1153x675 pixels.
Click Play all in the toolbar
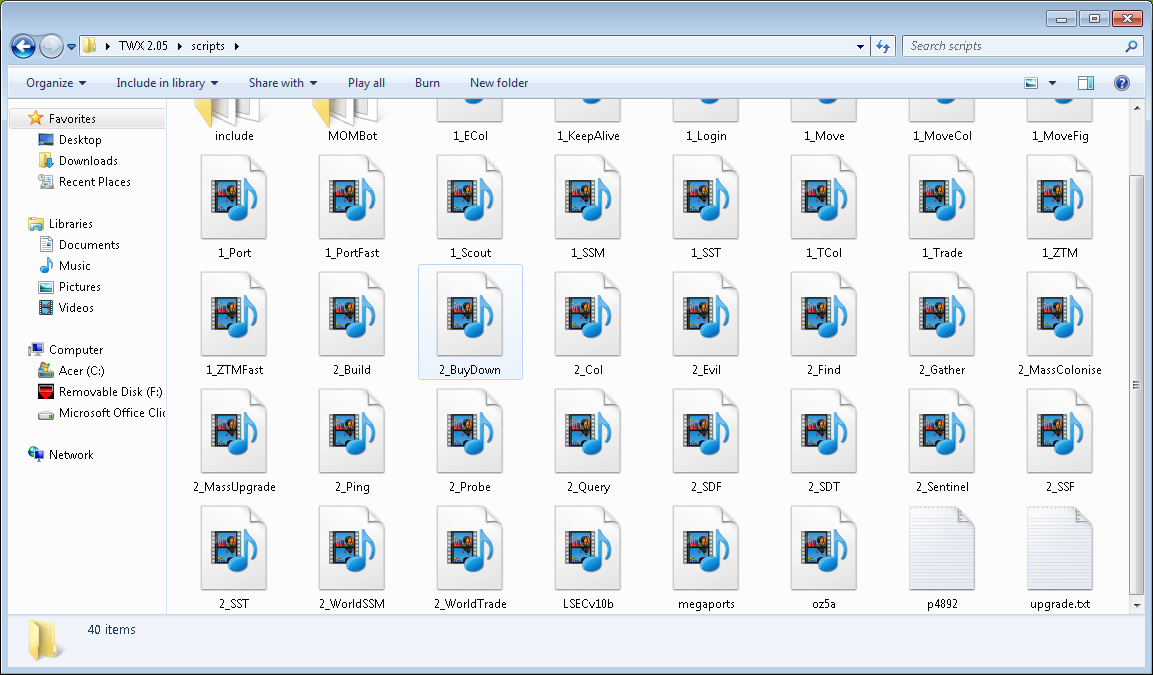pyautogui.click(x=366, y=83)
